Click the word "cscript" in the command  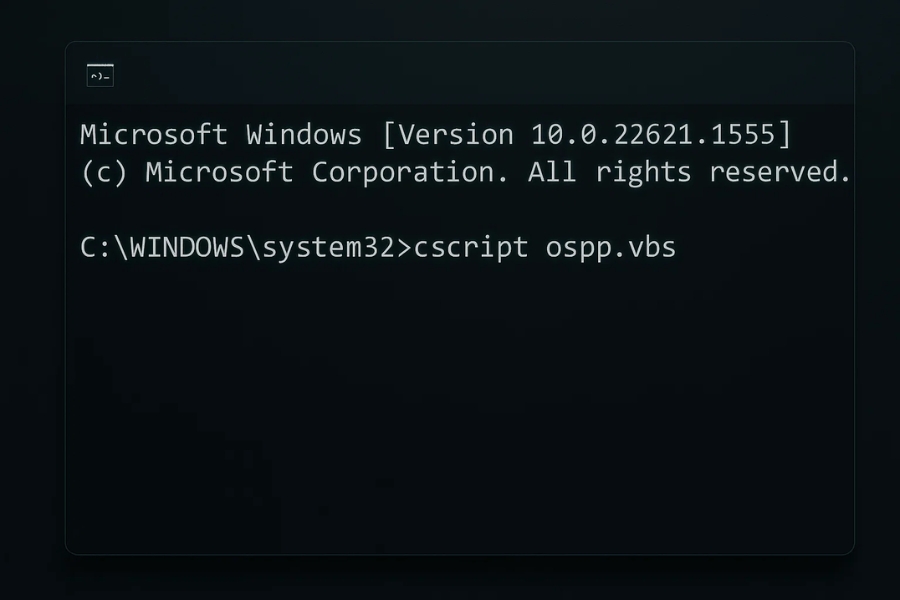[x=471, y=249]
